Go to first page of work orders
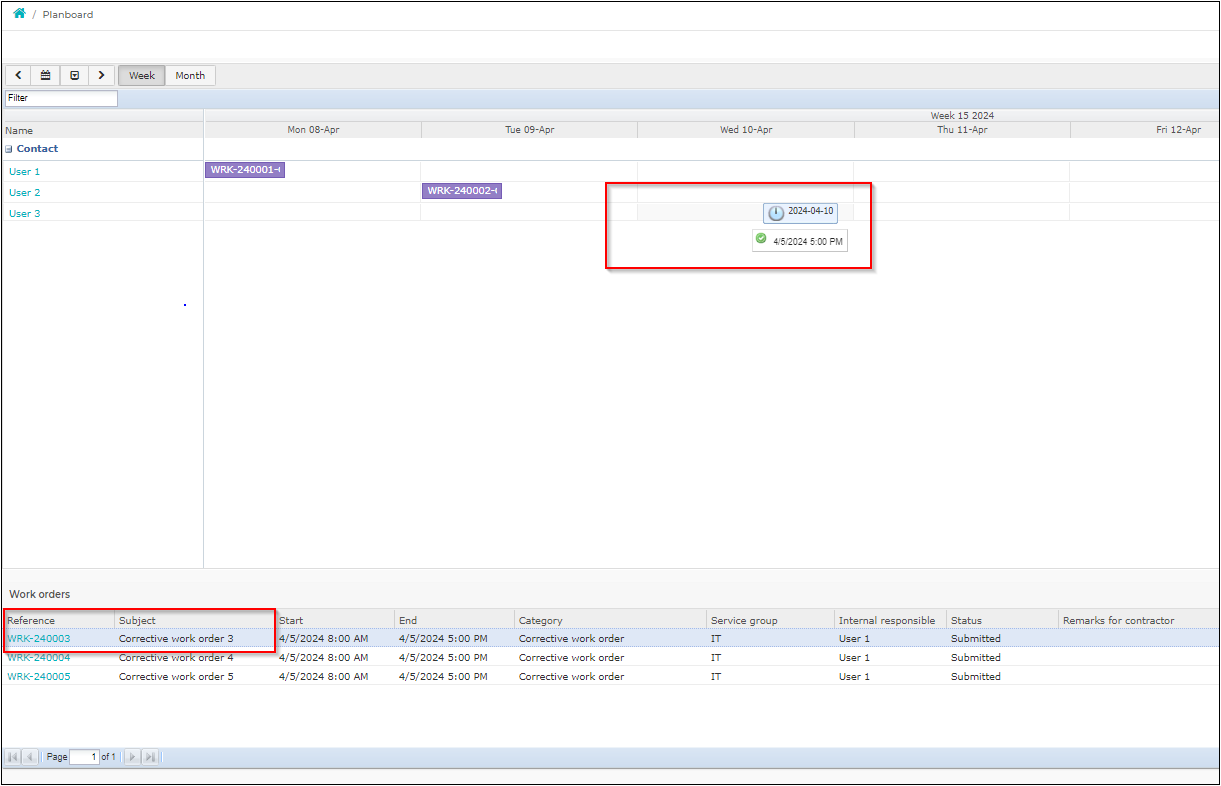1221x786 pixels. point(13,757)
